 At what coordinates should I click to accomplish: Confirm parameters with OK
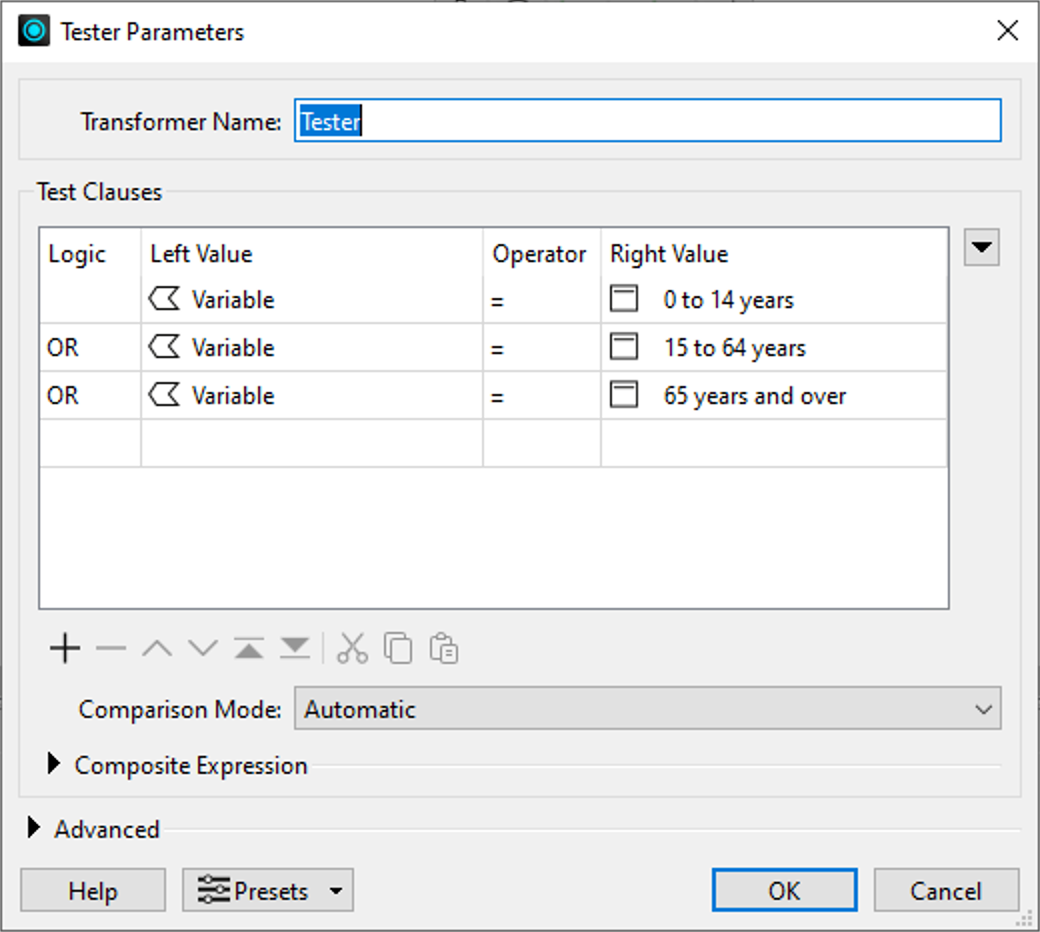click(x=784, y=890)
